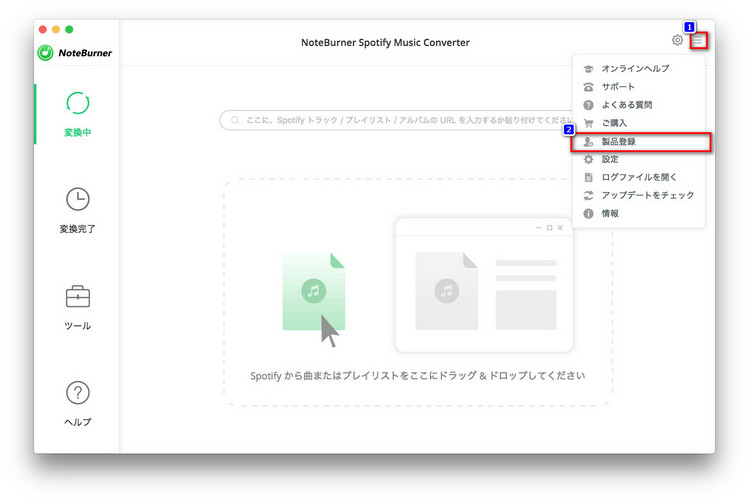Open the 変換完了 clock history icon
The image size is (749, 502).
point(77,199)
